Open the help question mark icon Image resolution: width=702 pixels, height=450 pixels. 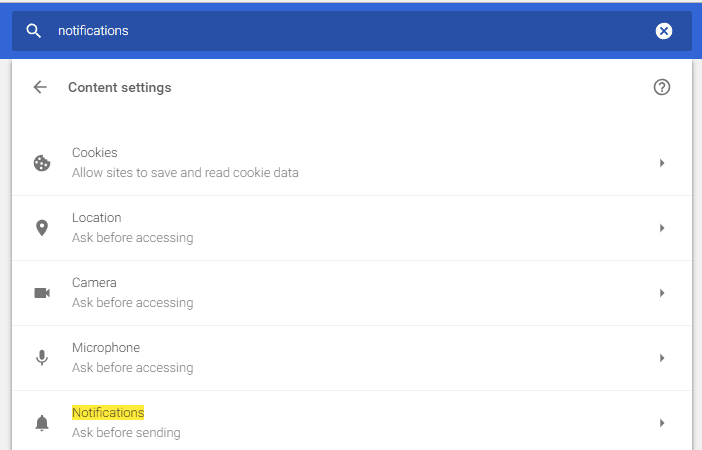click(661, 87)
